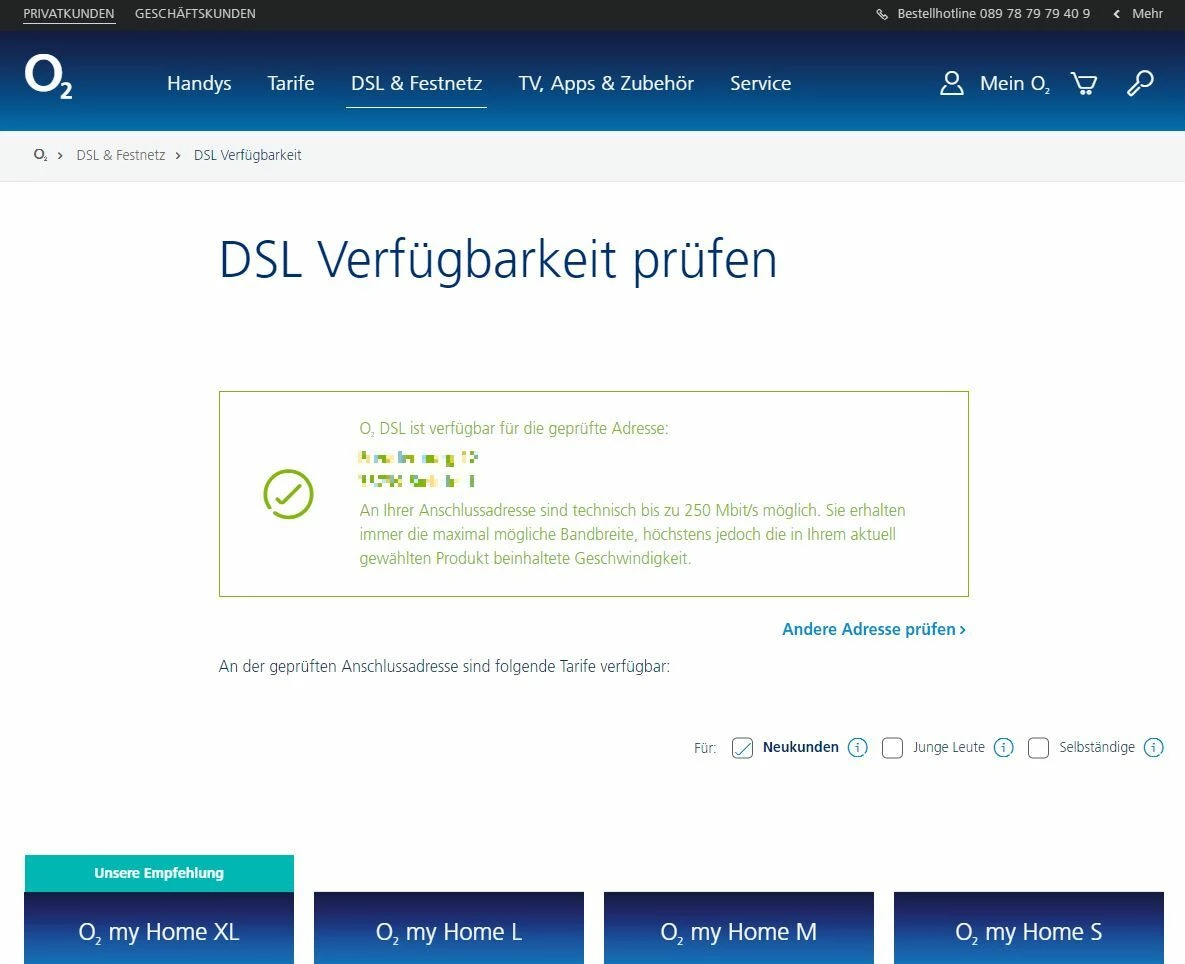1185x964 pixels.
Task: Click the green checkmark availability icon
Action: [x=289, y=494]
